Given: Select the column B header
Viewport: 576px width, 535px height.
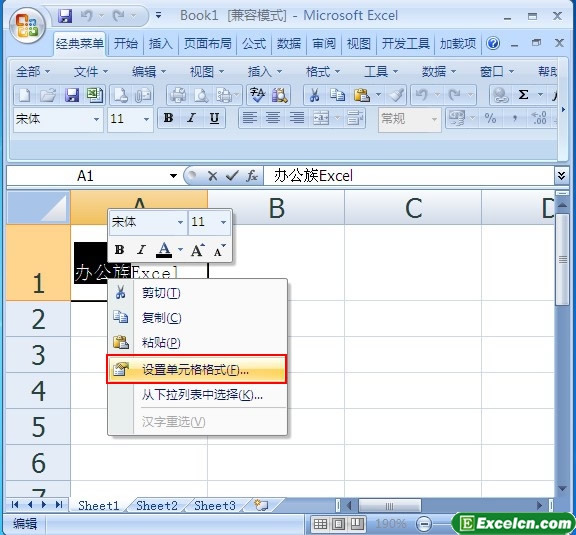Looking at the screenshot, I should click(x=276, y=208).
